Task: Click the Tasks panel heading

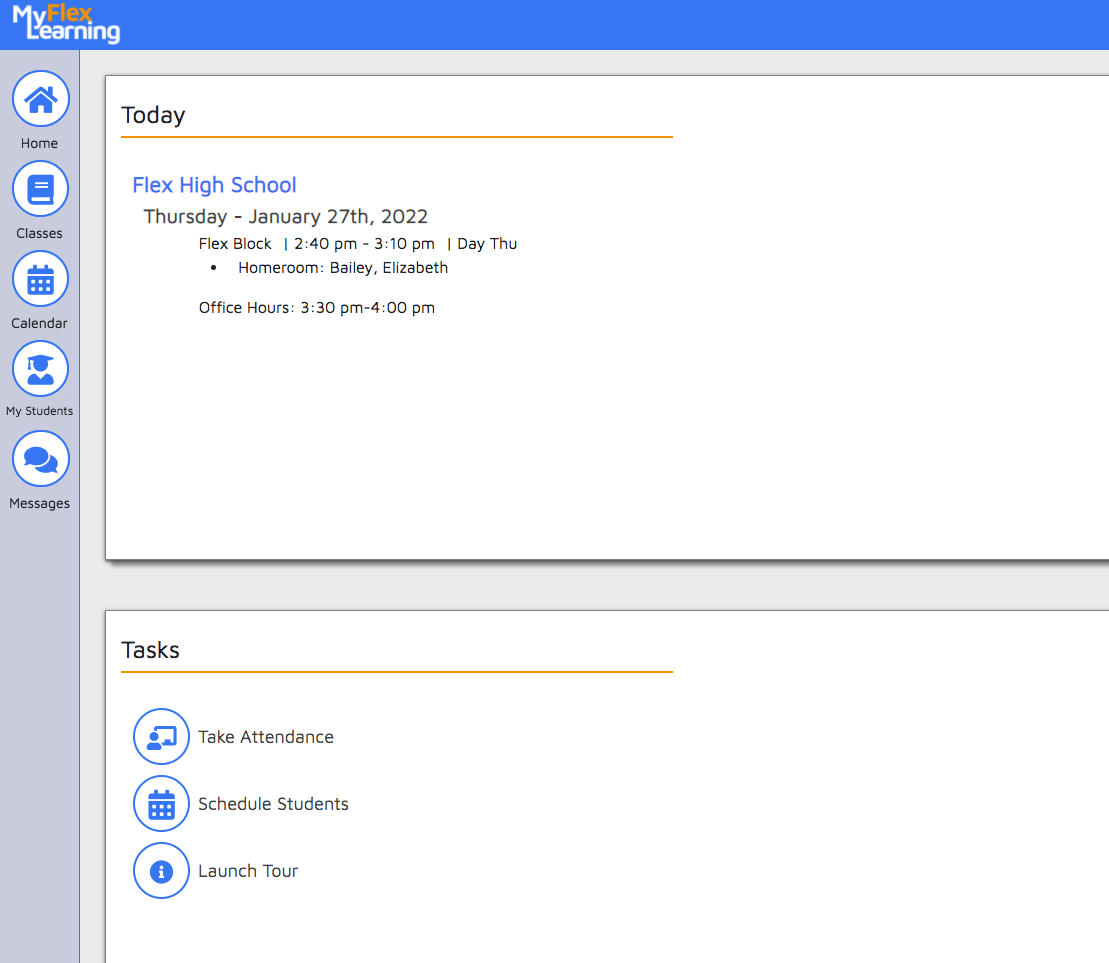Action: pos(150,649)
